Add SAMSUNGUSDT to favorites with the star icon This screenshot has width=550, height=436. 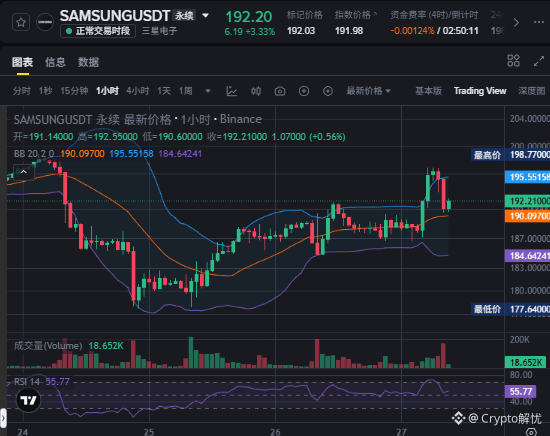[21, 23]
